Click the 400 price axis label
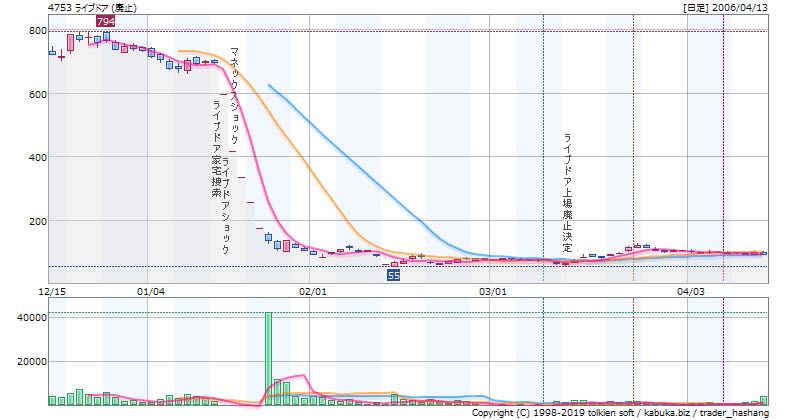Viewport: 786px width, 420px height. point(40,158)
